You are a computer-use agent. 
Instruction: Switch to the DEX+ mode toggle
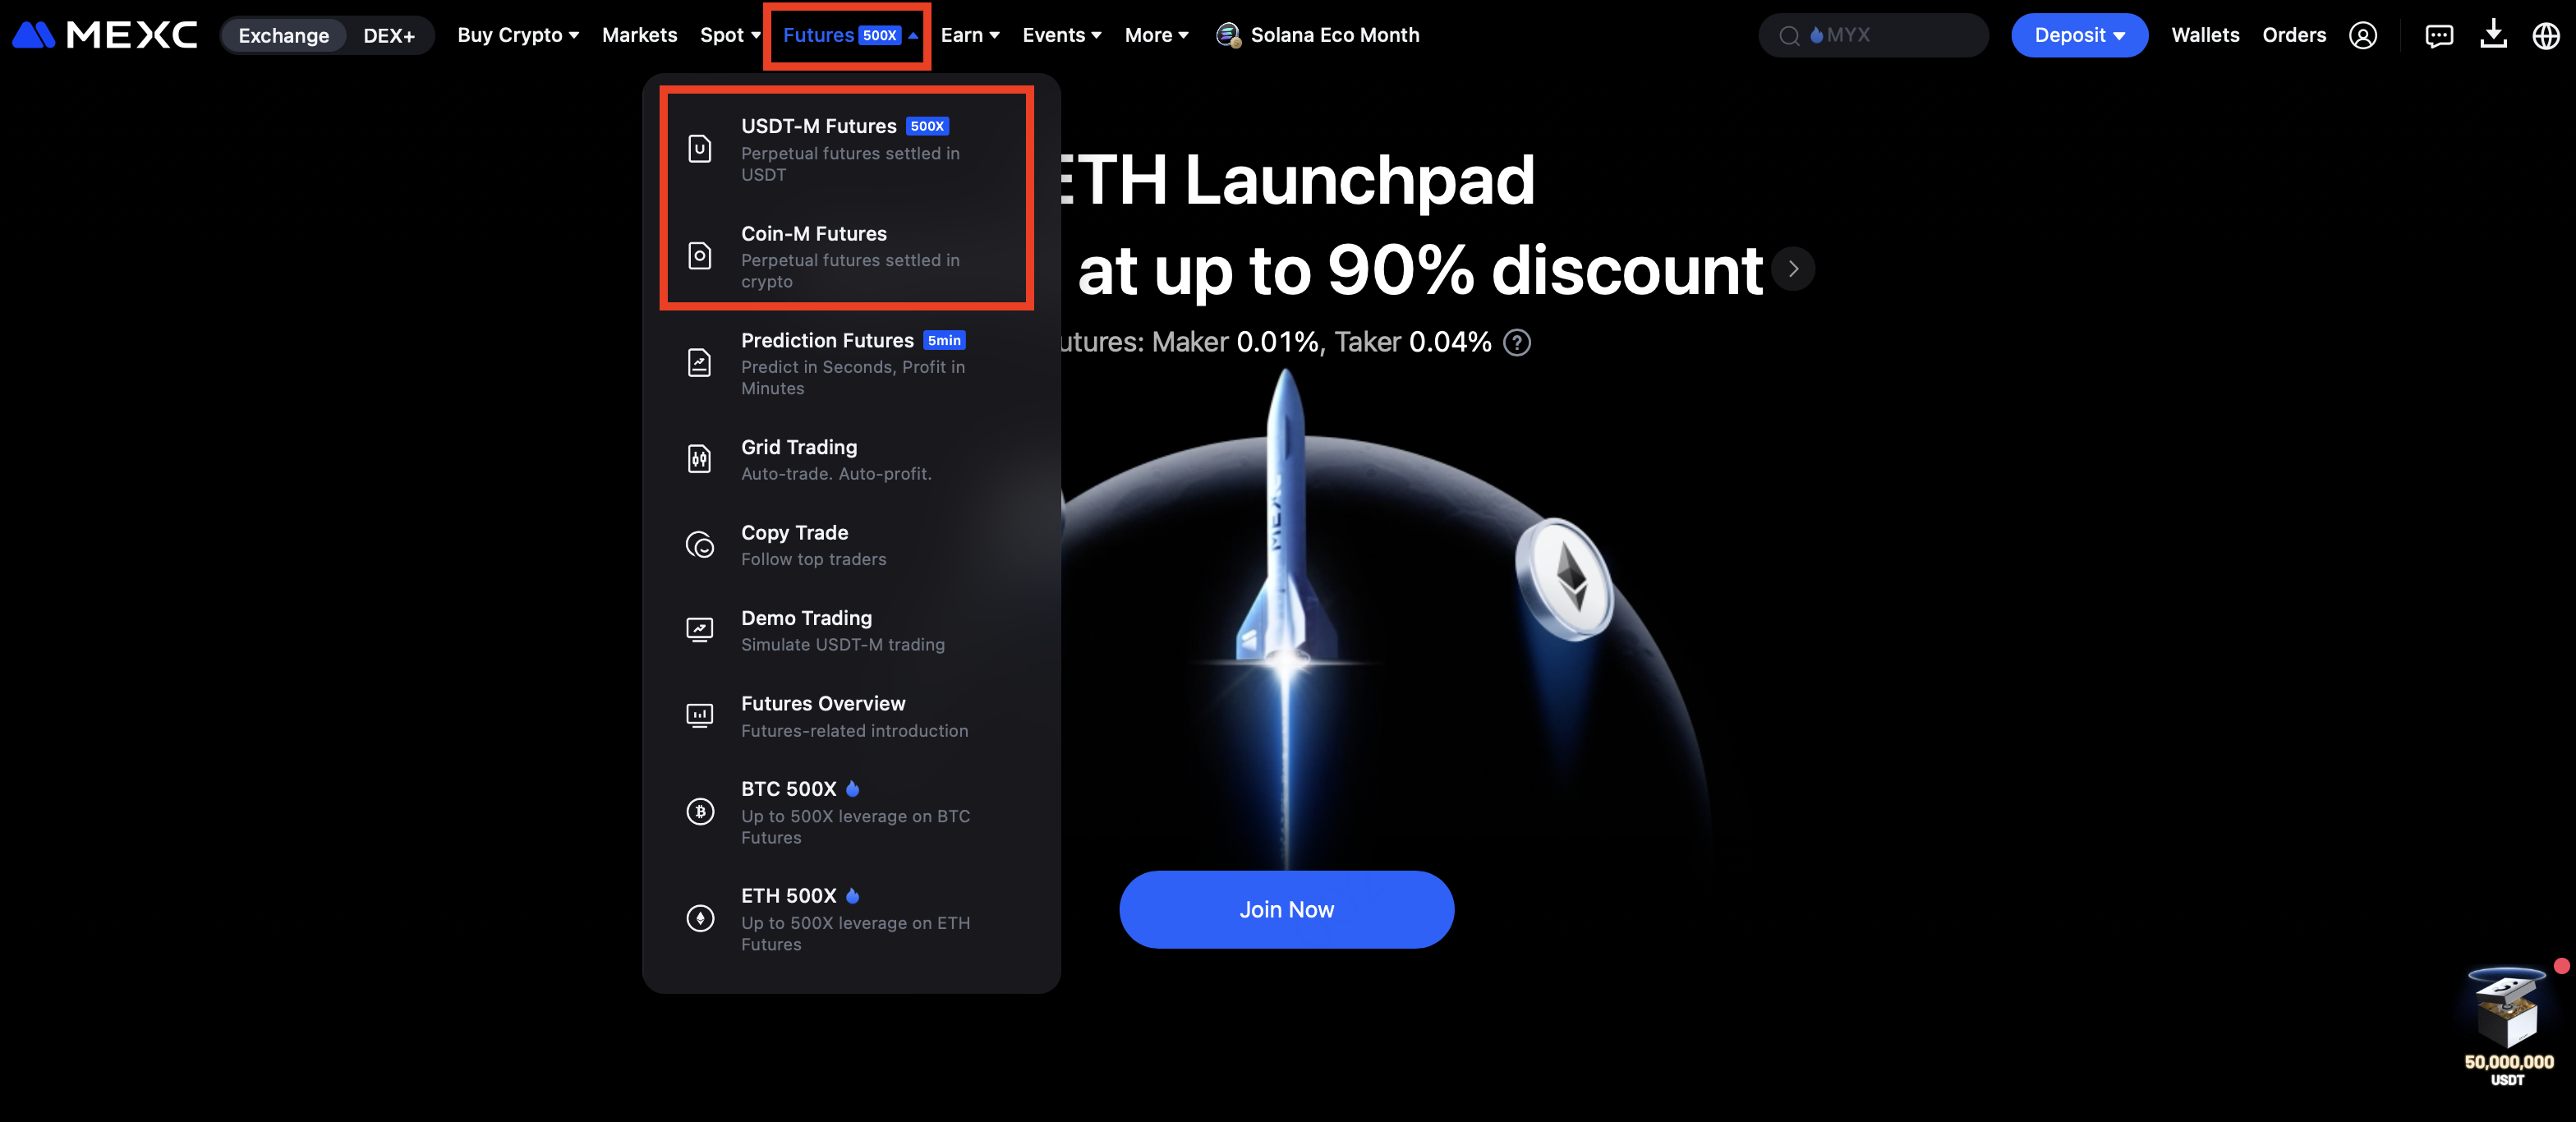pyautogui.click(x=389, y=36)
